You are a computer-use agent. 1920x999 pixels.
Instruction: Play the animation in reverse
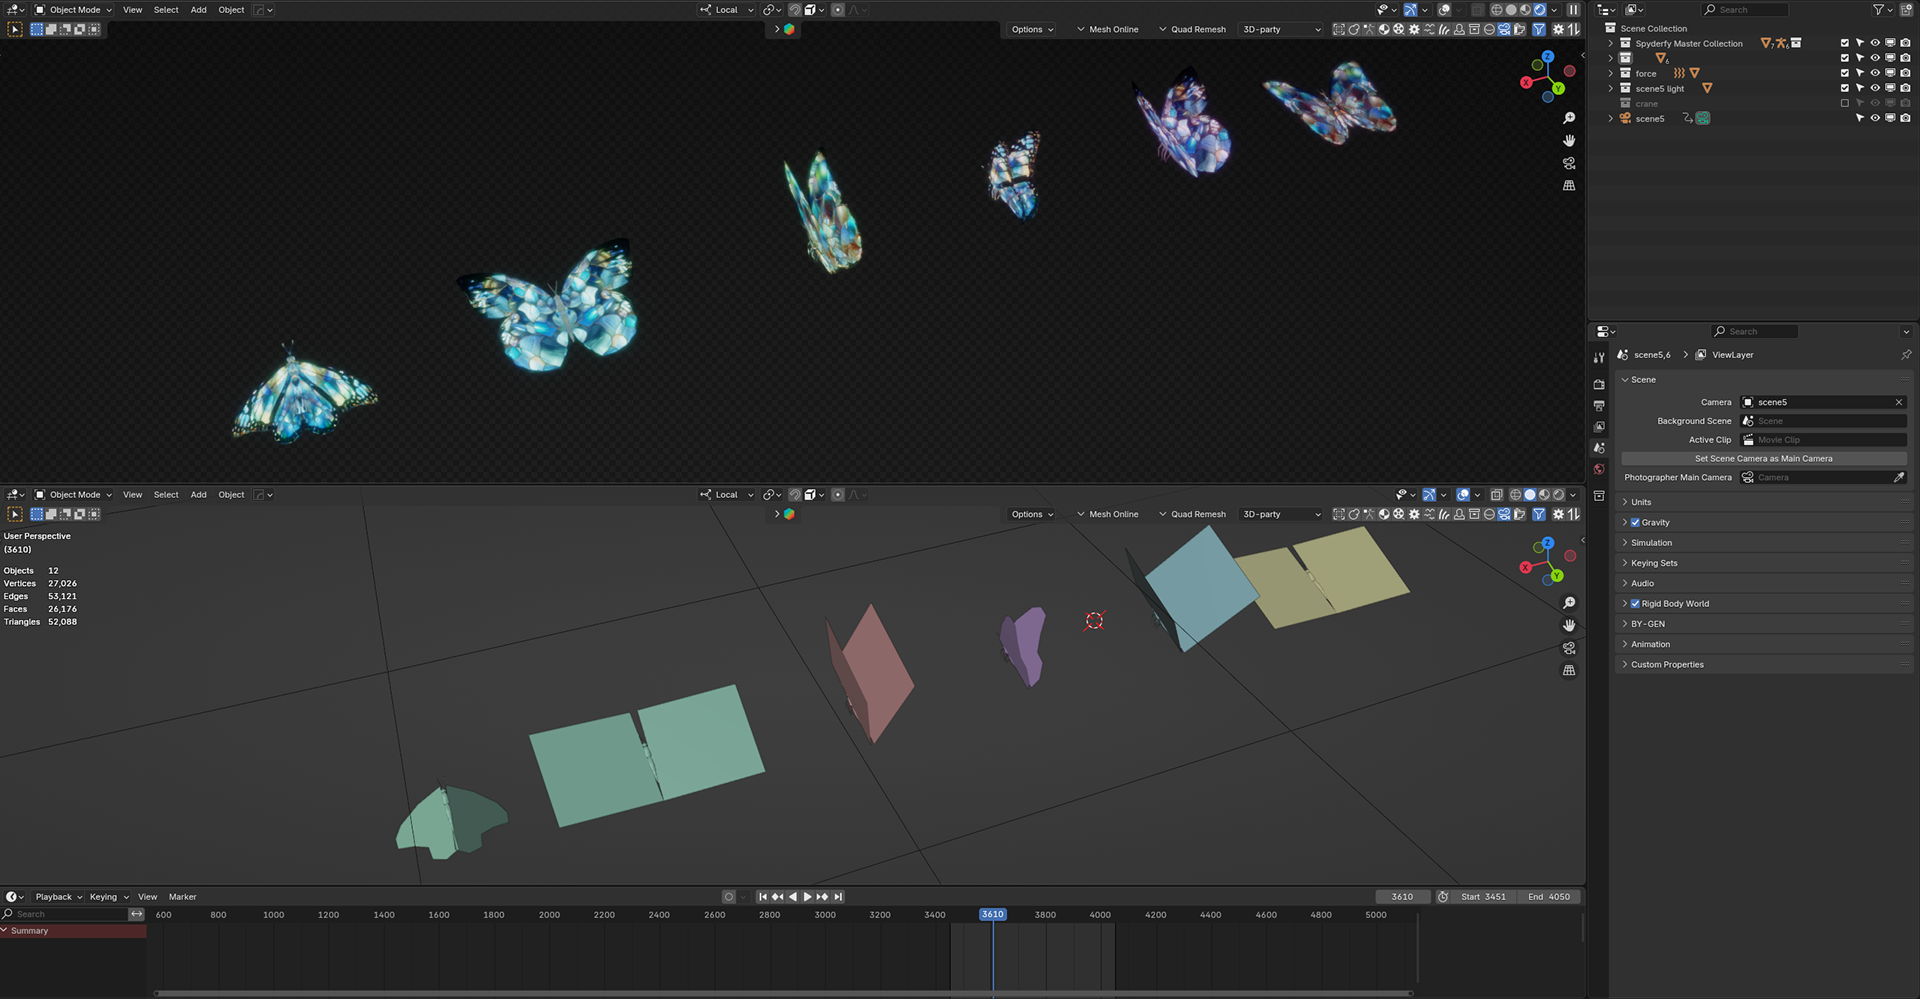click(x=792, y=897)
